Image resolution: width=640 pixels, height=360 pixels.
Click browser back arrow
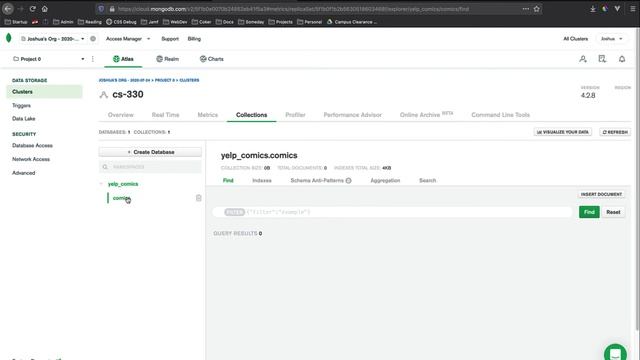(8, 9)
